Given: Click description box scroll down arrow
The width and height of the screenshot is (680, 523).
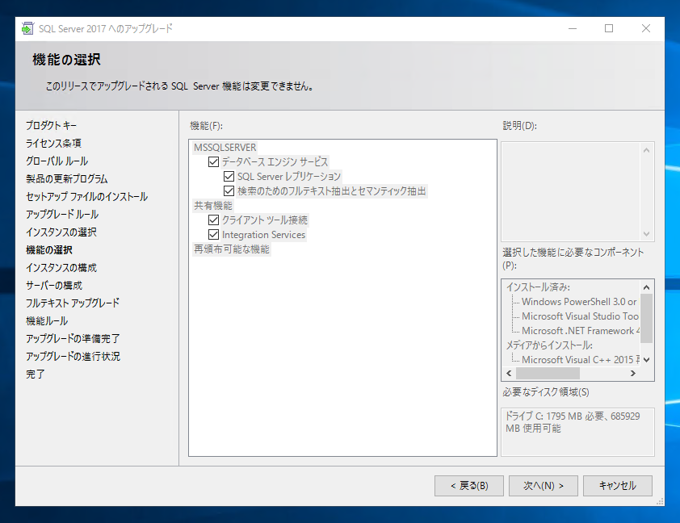Looking at the screenshot, I should [646, 234].
